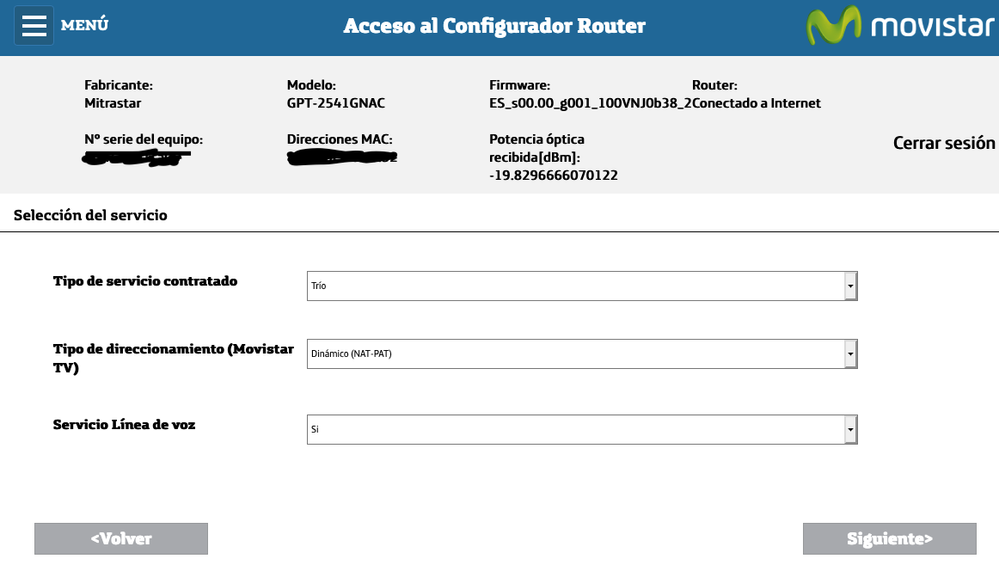The height and width of the screenshot is (572, 999).
Task: Click the movistar wordmark text
Action: (931, 25)
